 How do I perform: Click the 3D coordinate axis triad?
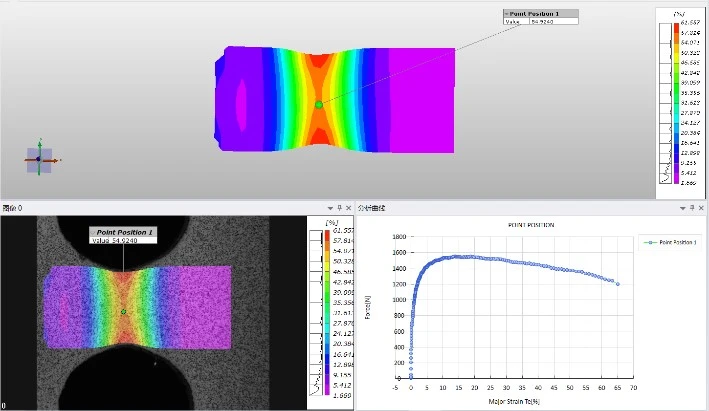(x=39, y=158)
